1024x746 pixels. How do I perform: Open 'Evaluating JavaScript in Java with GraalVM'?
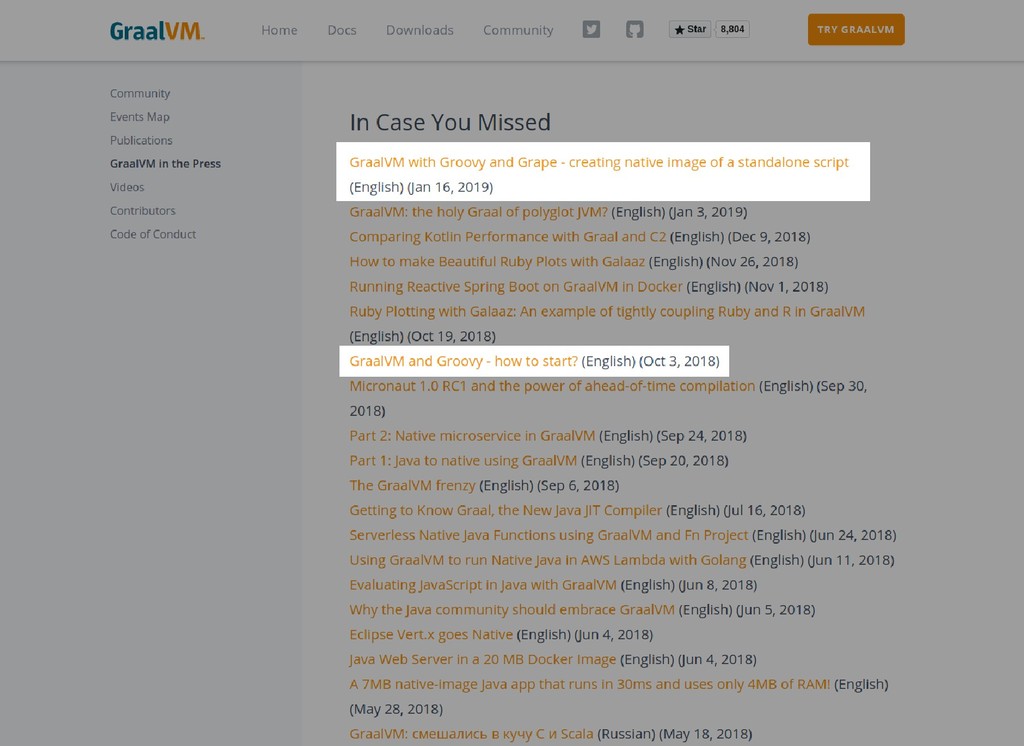(x=483, y=585)
